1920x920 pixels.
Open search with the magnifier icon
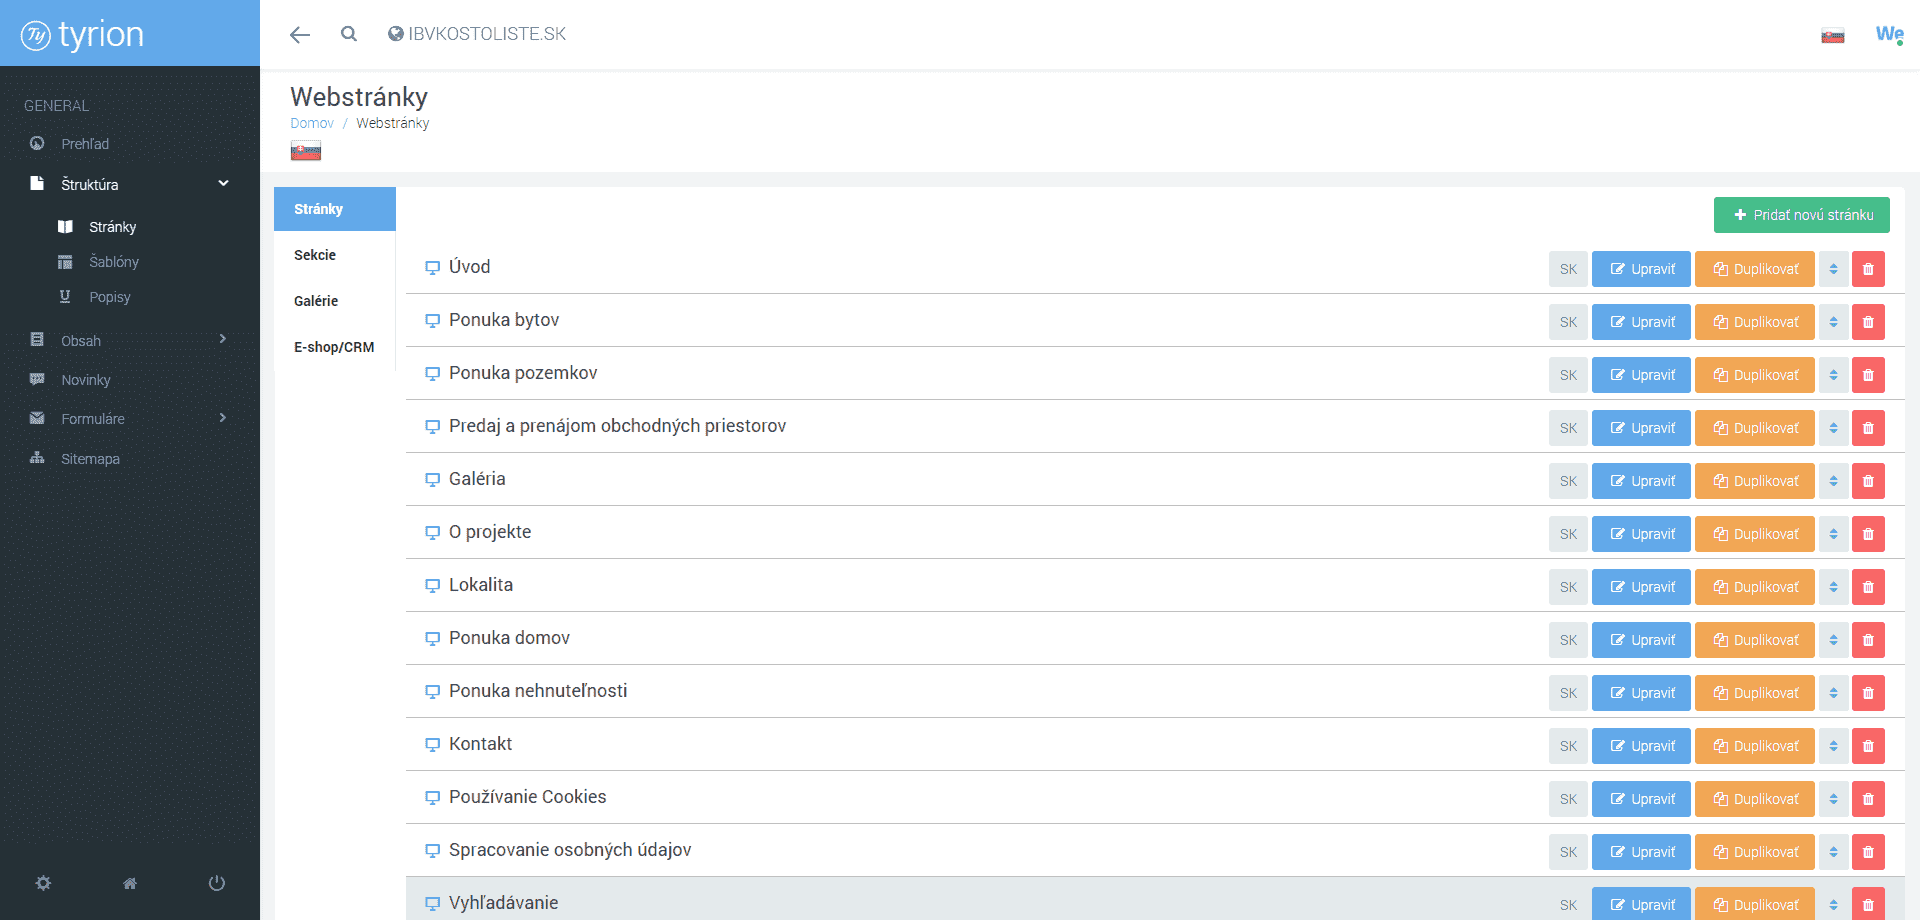pyautogui.click(x=348, y=34)
